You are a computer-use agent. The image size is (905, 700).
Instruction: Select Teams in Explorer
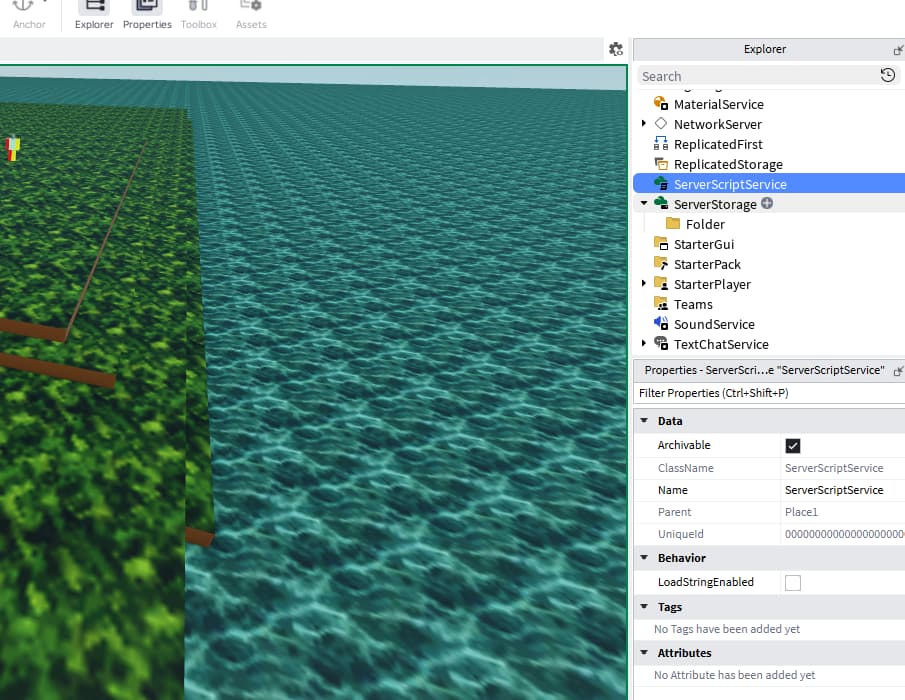point(693,304)
